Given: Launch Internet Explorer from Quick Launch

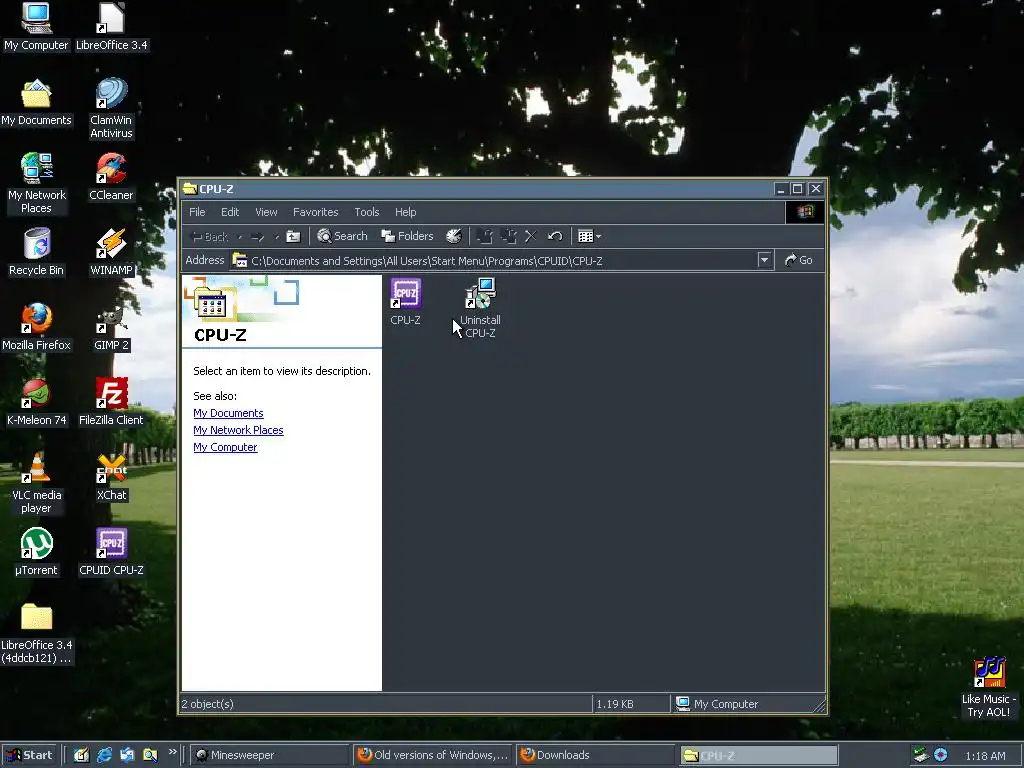Looking at the screenshot, I should 104,755.
